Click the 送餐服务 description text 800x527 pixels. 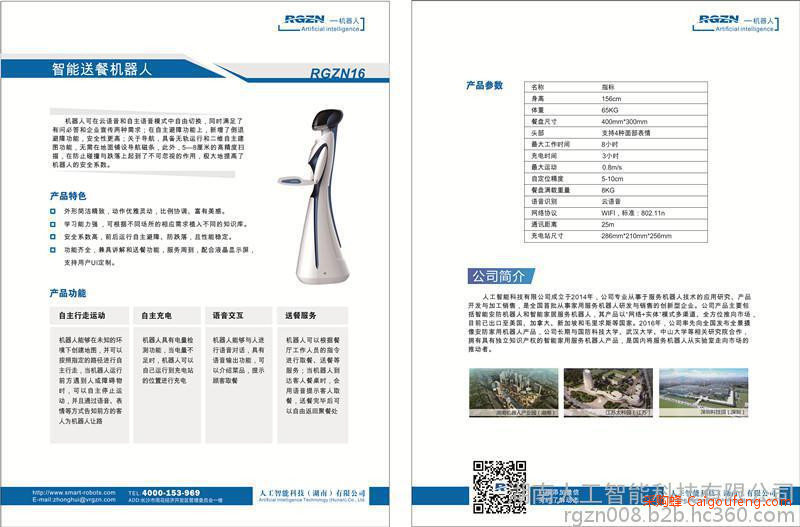point(313,375)
